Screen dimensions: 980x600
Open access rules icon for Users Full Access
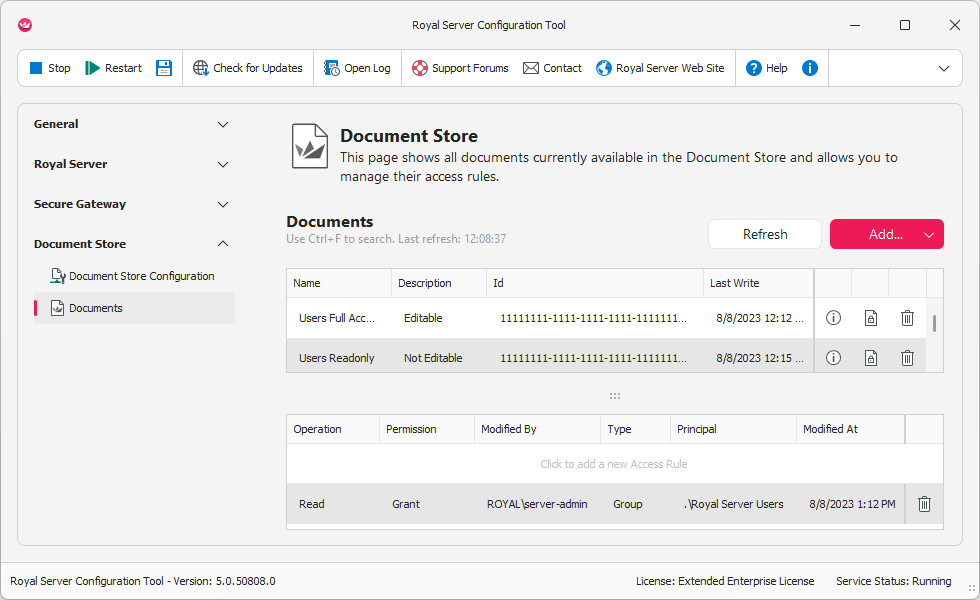pyautogui.click(x=871, y=318)
